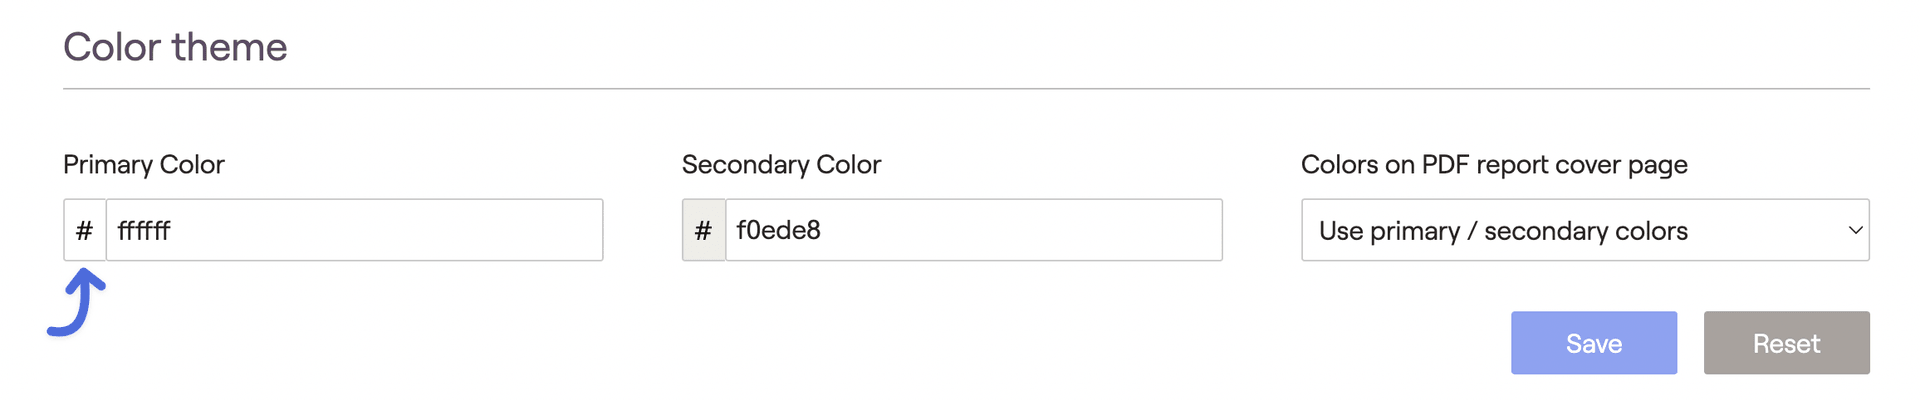Select the ffffff hex value text

144,231
